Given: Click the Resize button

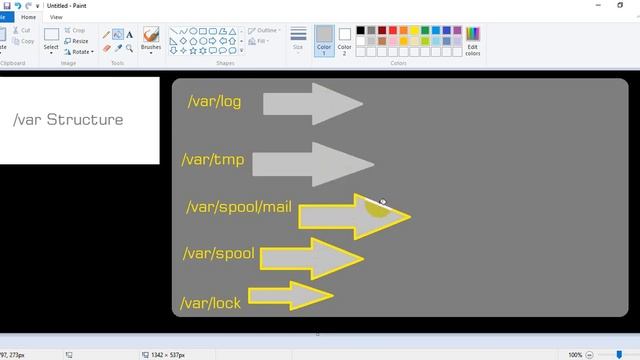Looking at the screenshot, I should coord(76,41).
